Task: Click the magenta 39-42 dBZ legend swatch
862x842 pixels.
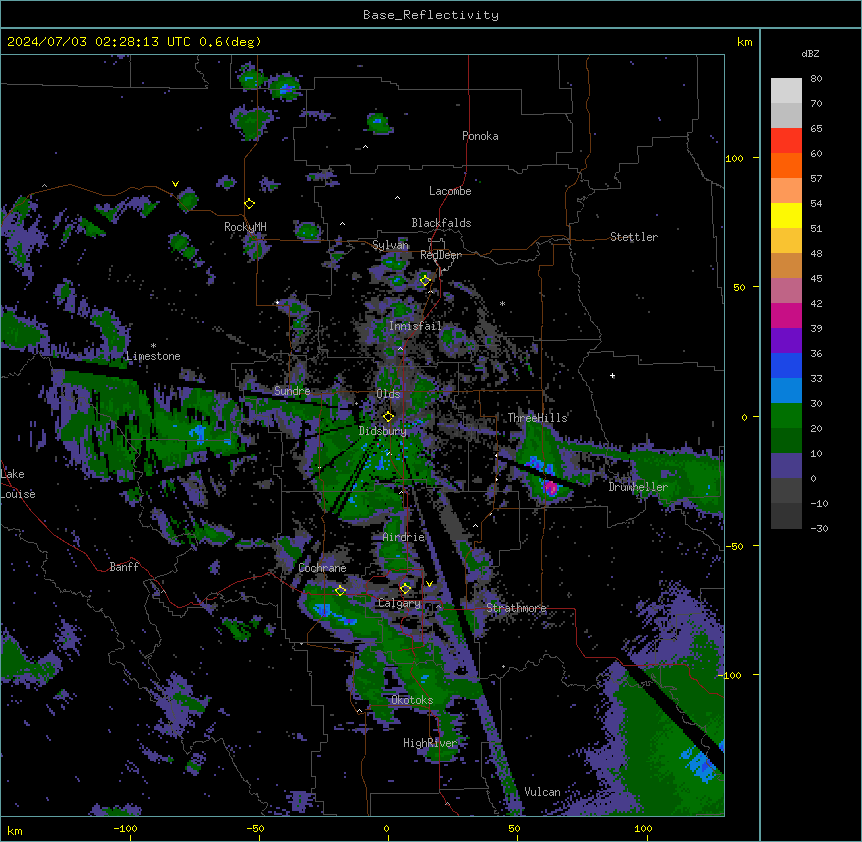Action: tap(786, 315)
